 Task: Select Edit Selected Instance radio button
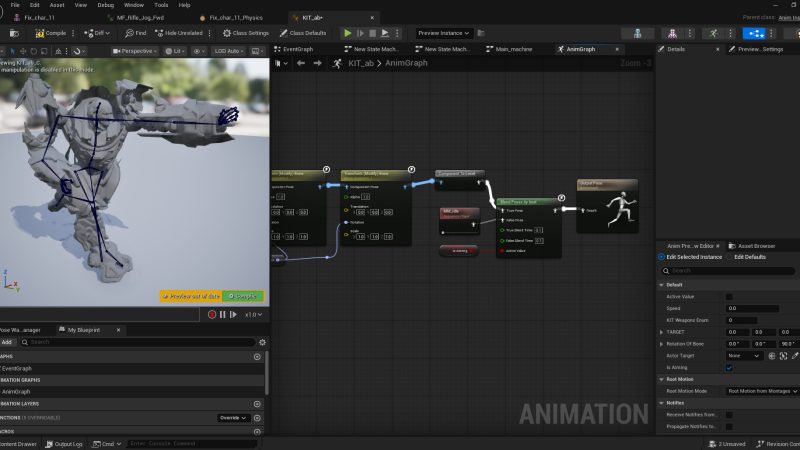(x=662, y=258)
